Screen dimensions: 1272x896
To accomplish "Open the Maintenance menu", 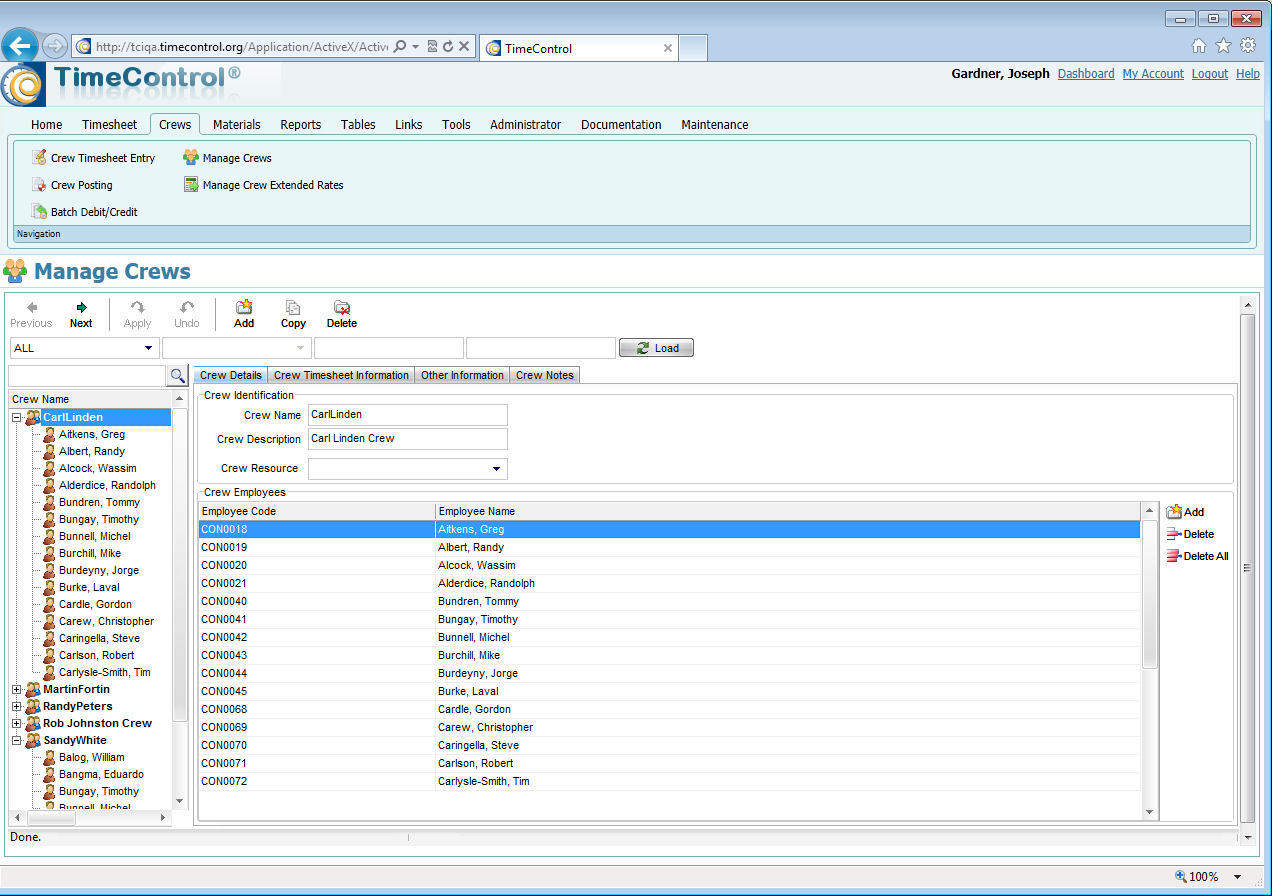I will point(715,125).
